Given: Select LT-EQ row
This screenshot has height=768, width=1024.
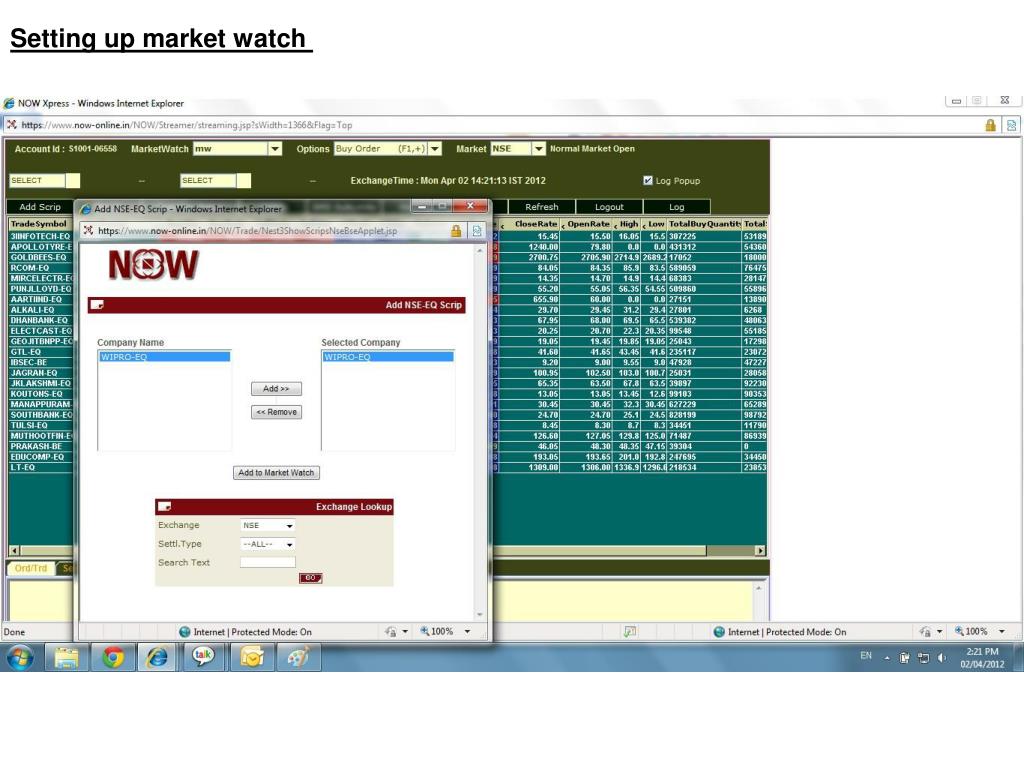Looking at the screenshot, I should (x=40, y=468).
